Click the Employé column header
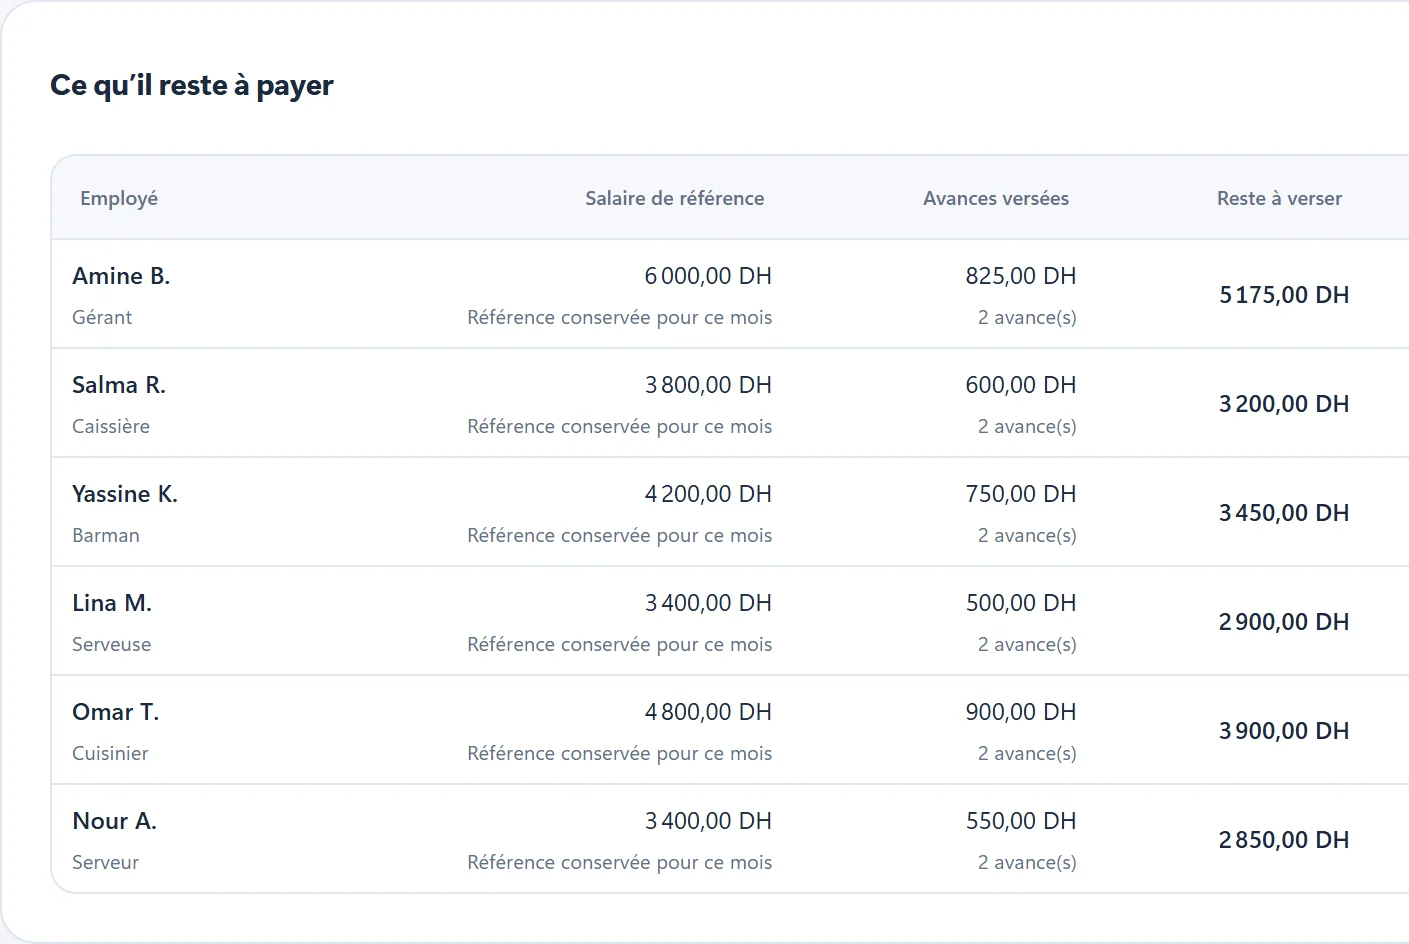This screenshot has height=944, width=1409. click(119, 198)
